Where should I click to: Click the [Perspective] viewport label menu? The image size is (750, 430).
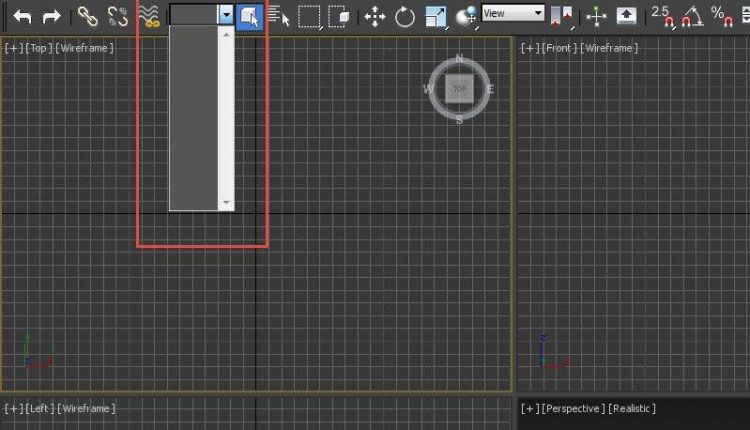[x=571, y=408]
